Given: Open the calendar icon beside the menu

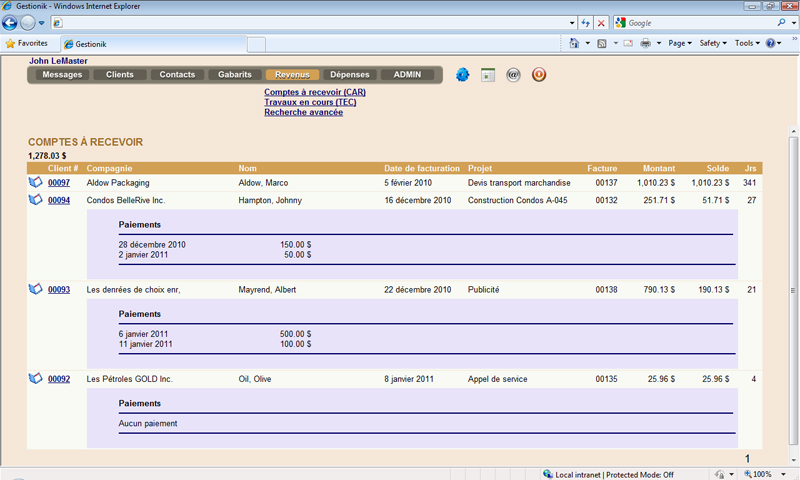Looking at the screenshot, I should (488, 75).
